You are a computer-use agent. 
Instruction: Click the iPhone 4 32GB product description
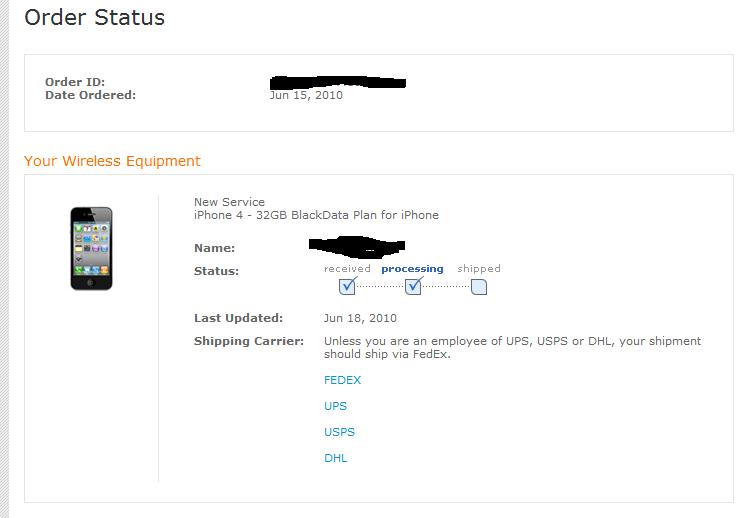tap(316, 215)
